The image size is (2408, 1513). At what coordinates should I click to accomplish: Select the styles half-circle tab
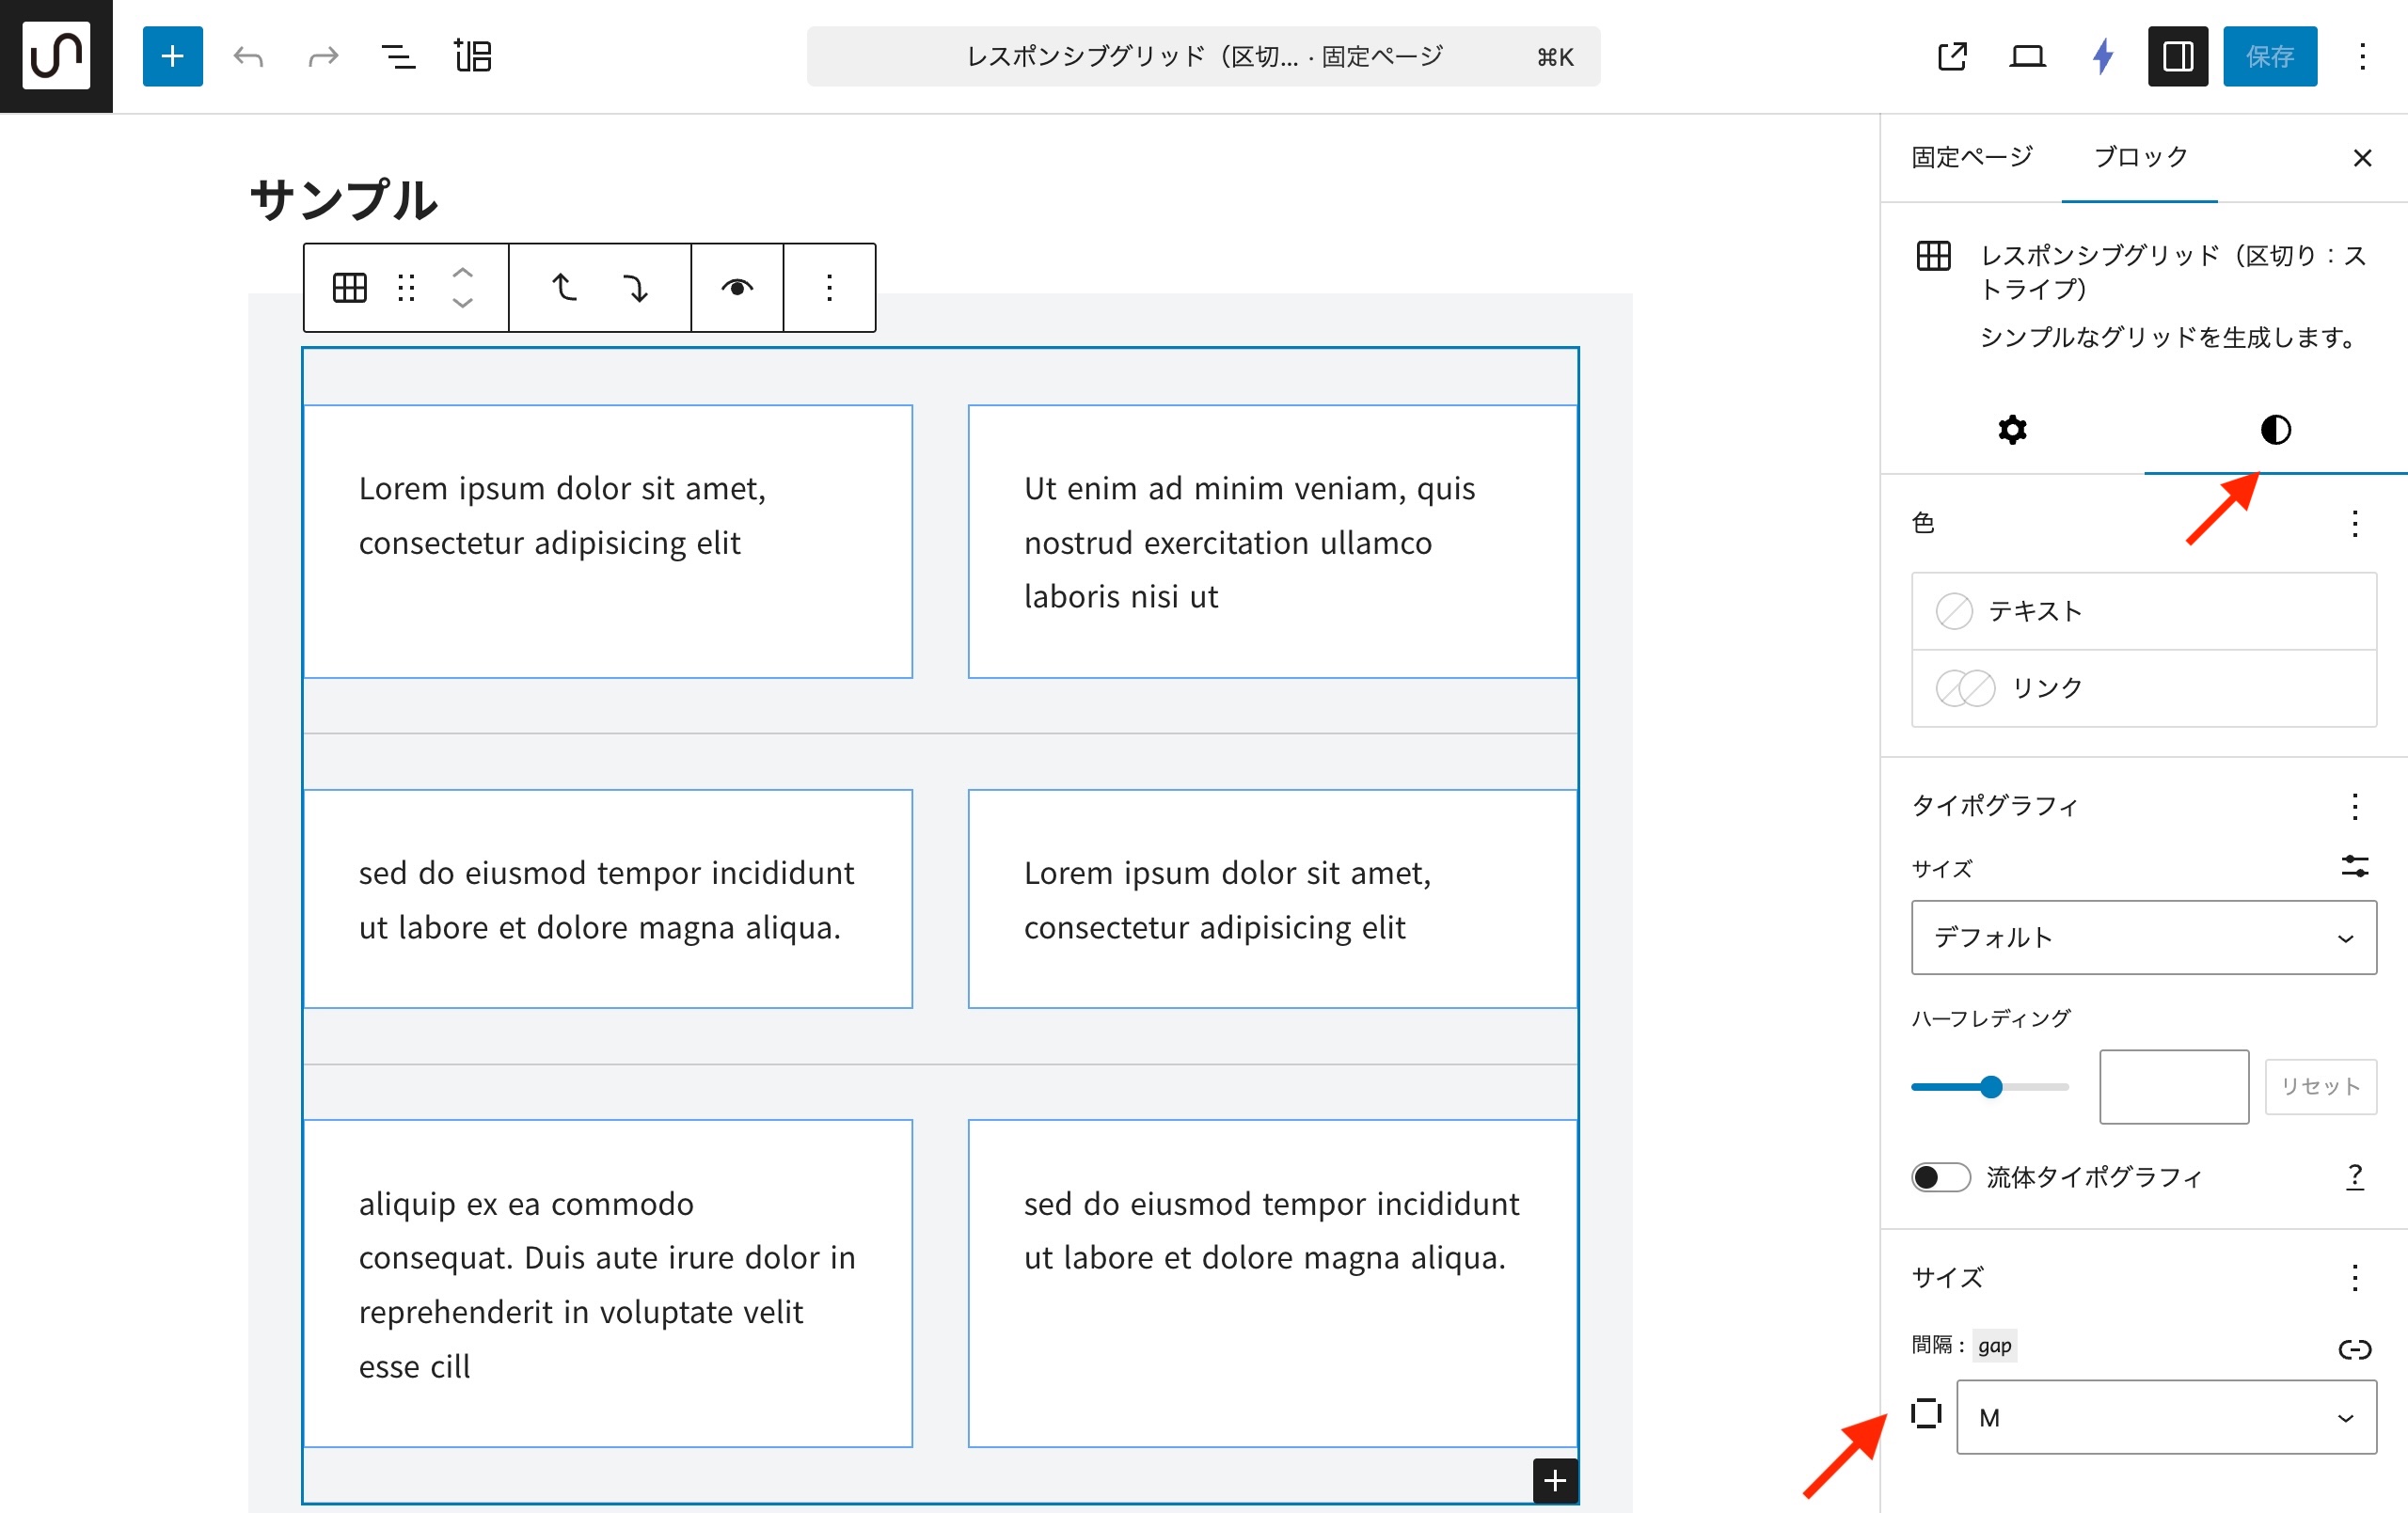[x=2275, y=430]
